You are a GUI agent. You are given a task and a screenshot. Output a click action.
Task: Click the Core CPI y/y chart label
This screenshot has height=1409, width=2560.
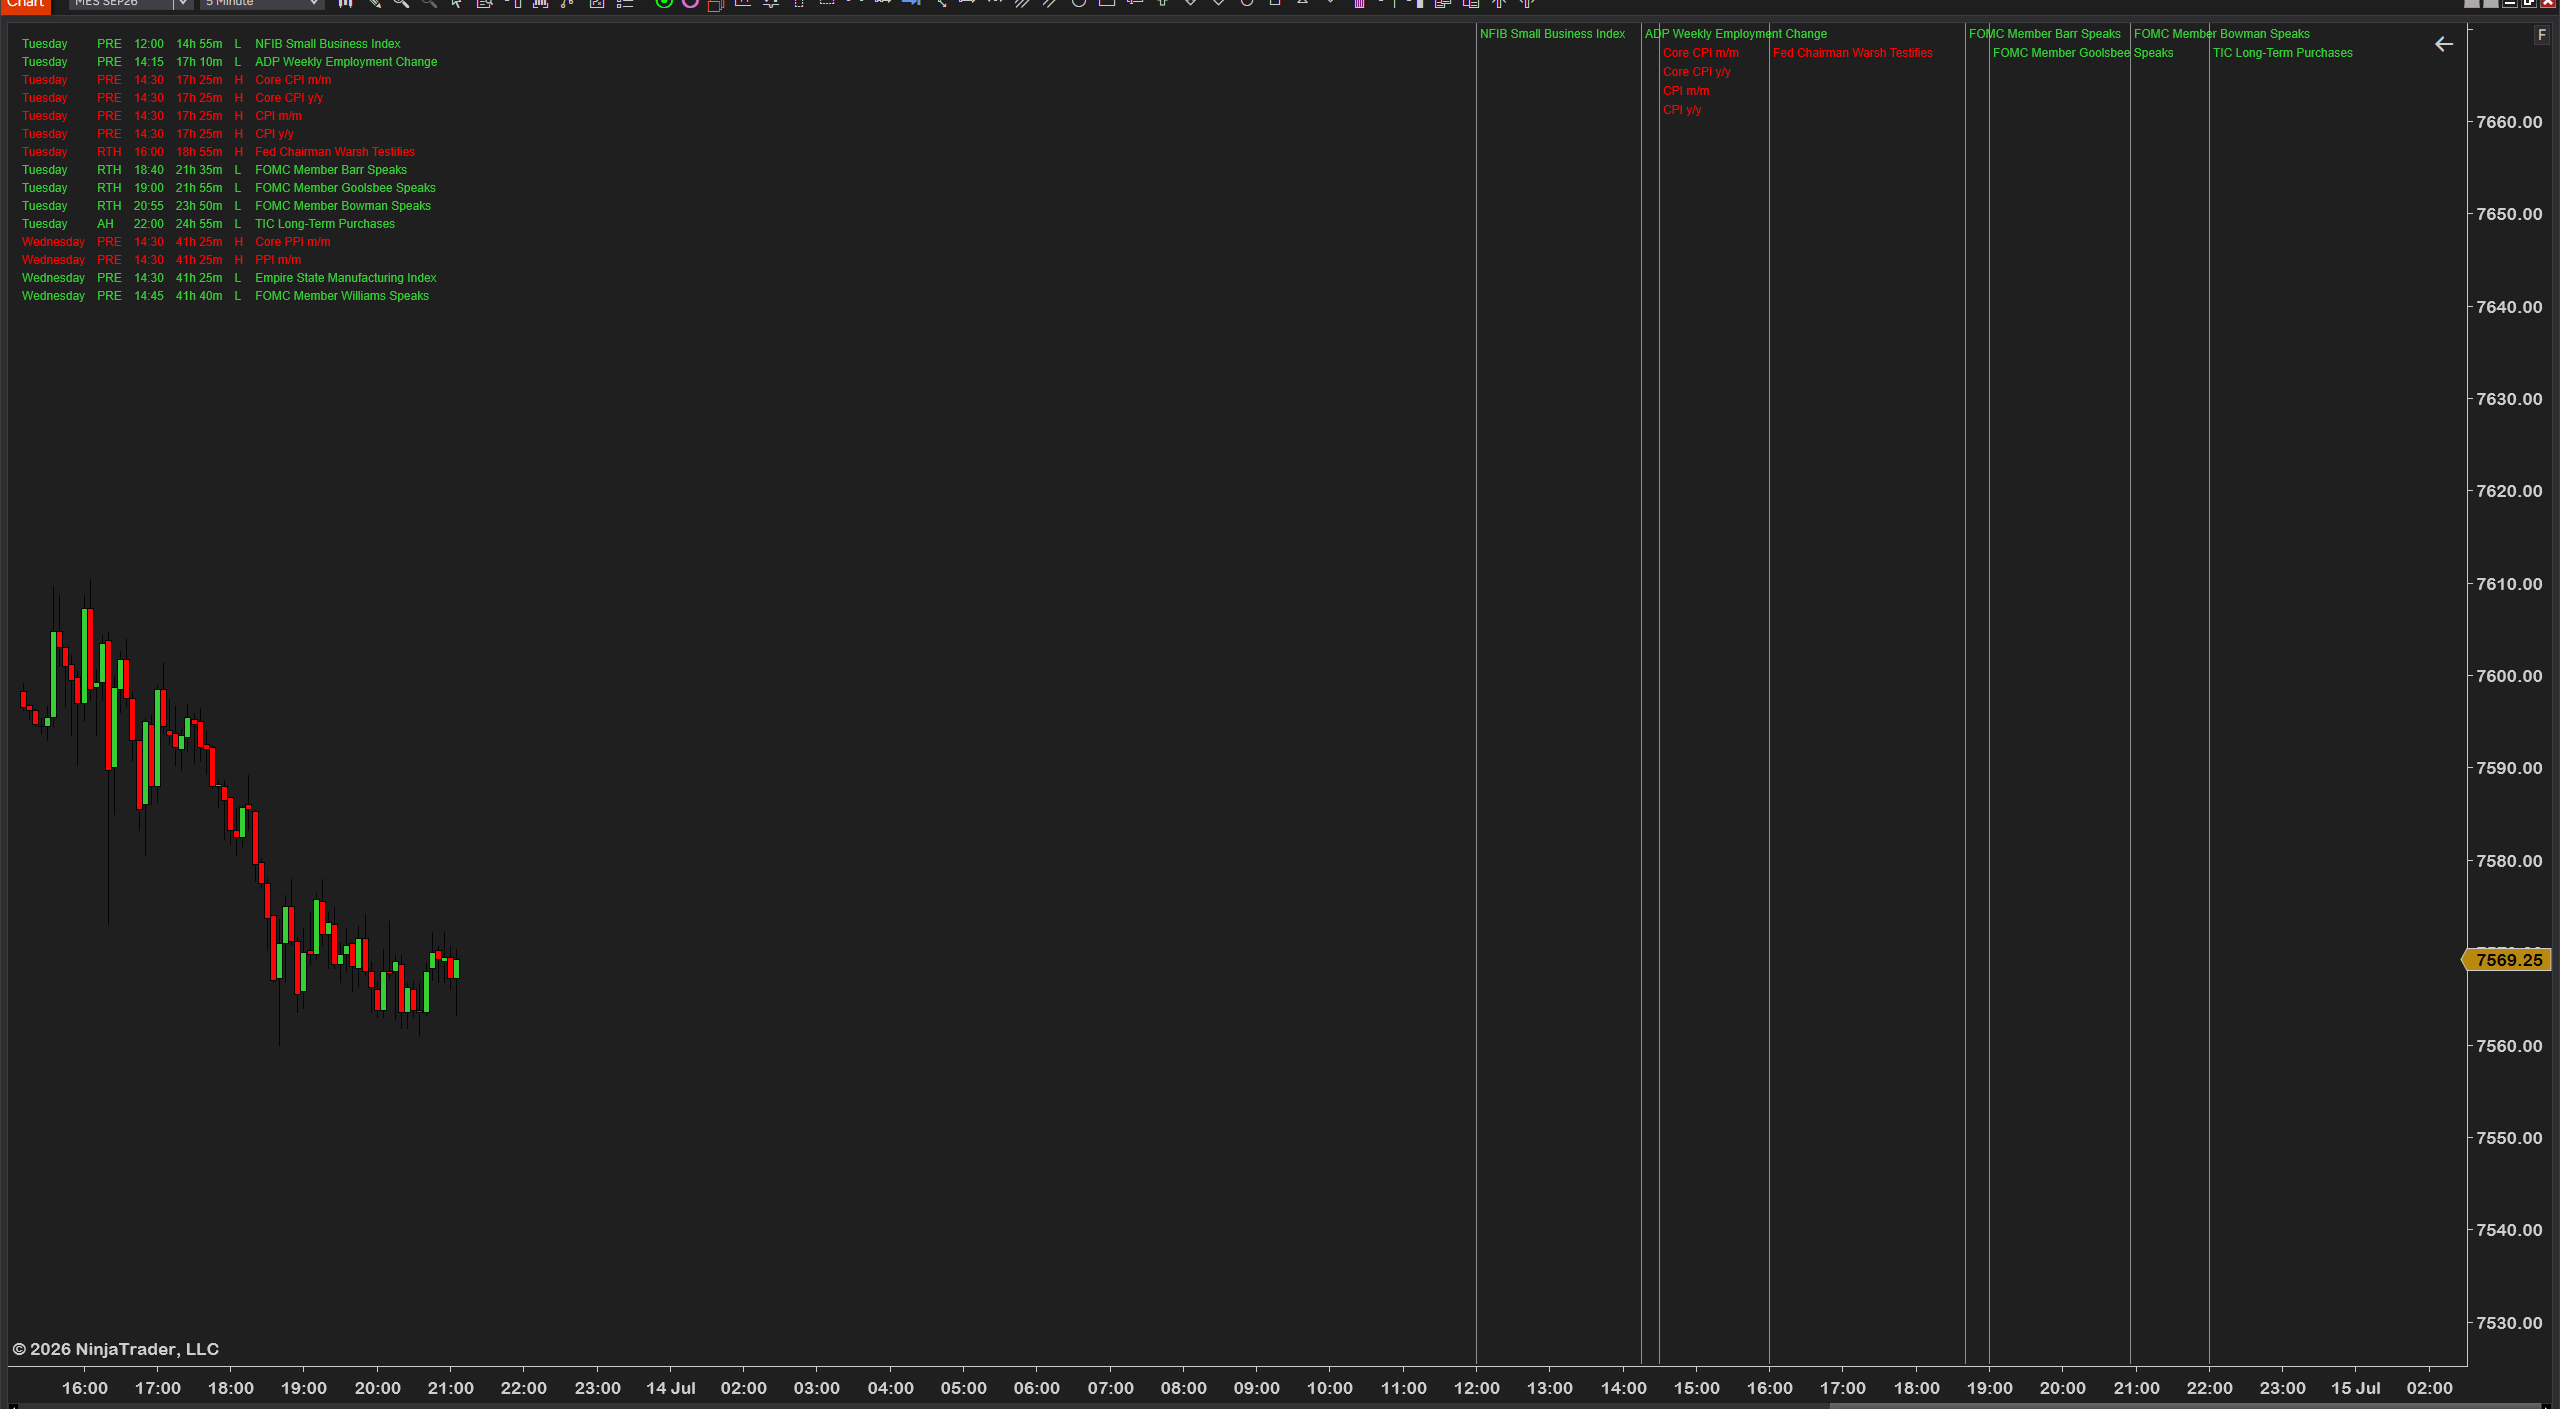1696,72
